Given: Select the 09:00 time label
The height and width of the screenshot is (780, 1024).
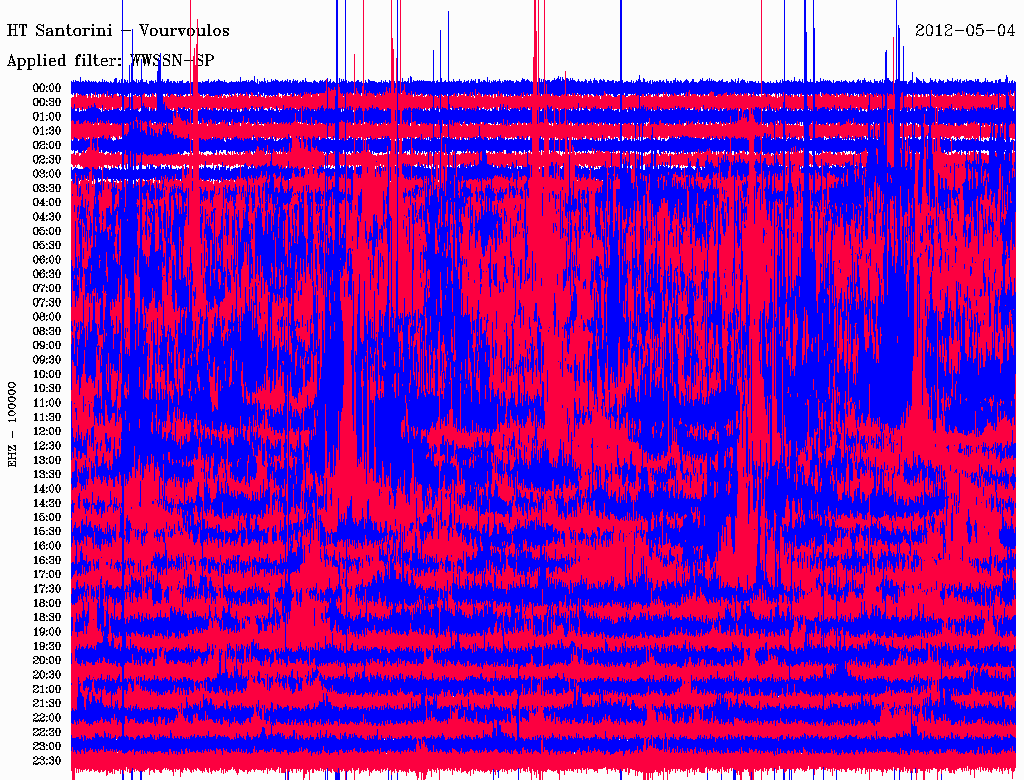Looking at the screenshot, I should coord(47,346).
